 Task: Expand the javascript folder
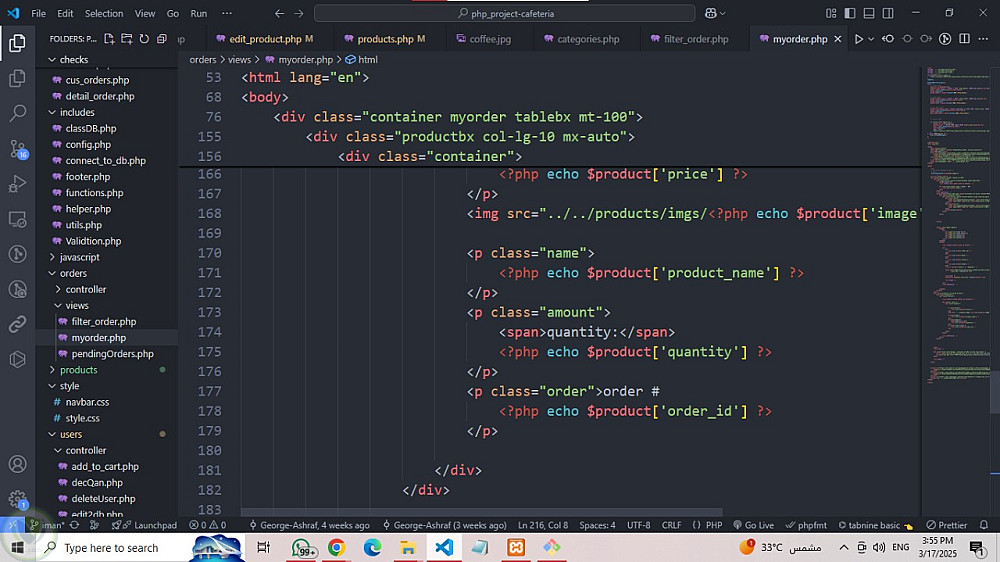[80, 257]
